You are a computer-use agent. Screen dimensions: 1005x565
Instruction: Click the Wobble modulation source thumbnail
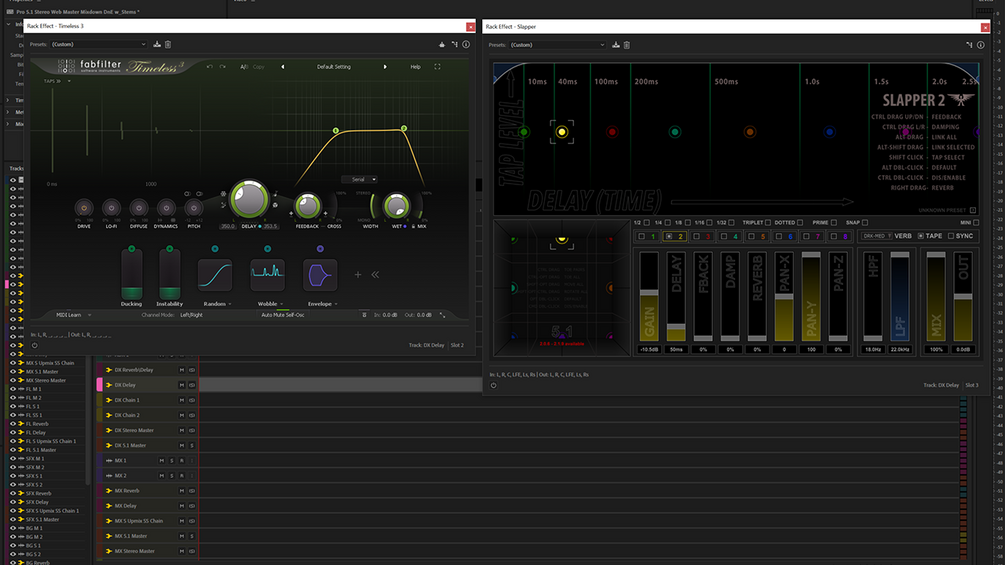pos(267,275)
